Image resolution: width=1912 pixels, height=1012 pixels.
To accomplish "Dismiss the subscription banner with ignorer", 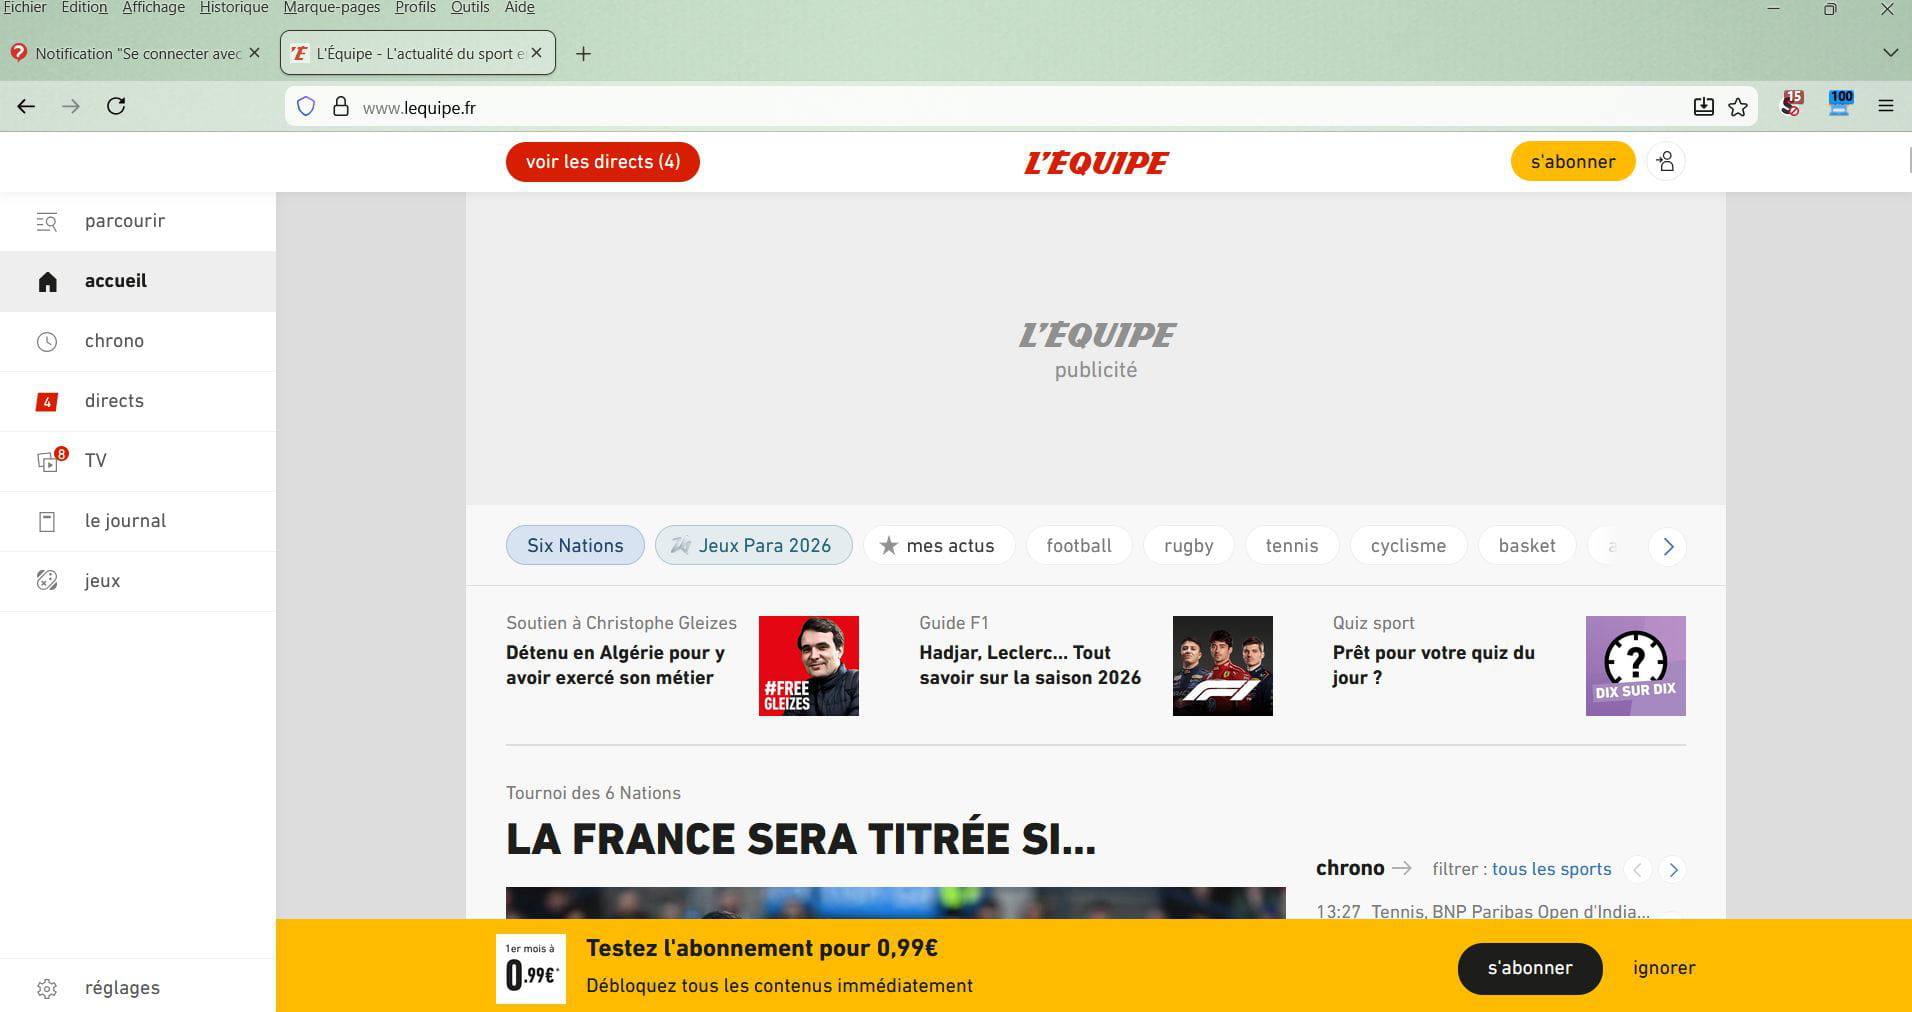I will [1664, 968].
